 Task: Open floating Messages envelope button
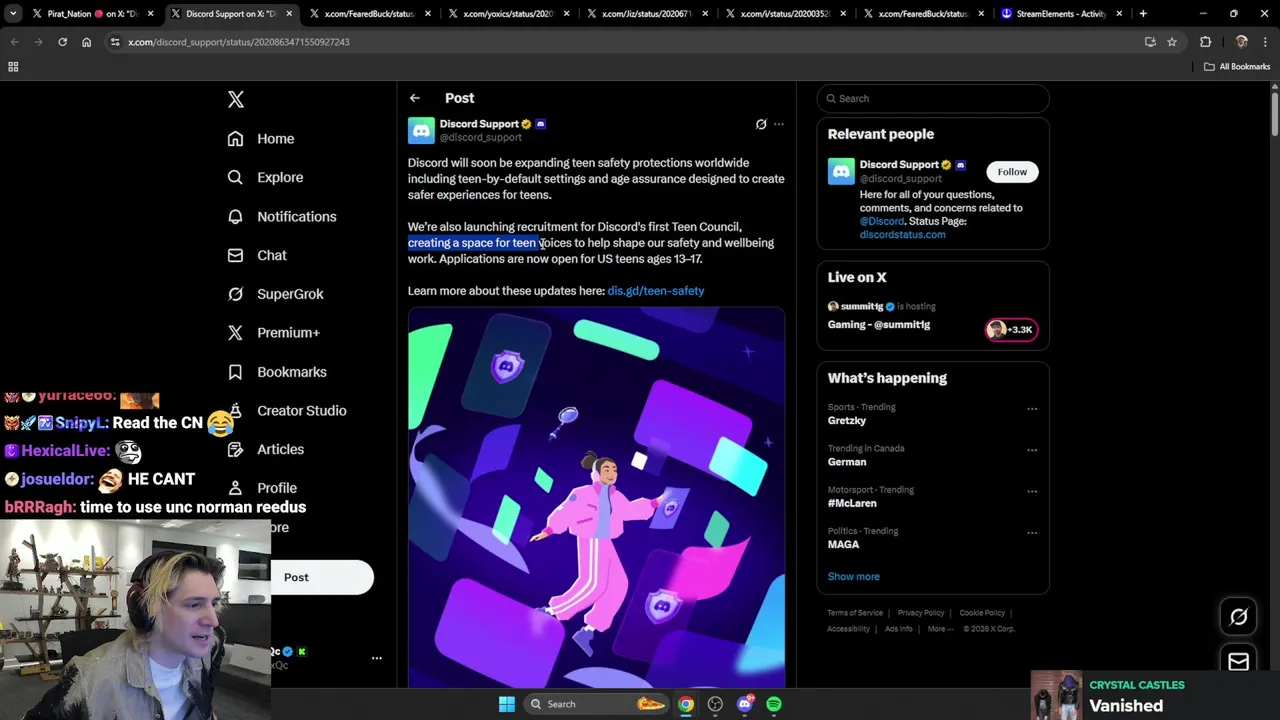[1238, 661]
